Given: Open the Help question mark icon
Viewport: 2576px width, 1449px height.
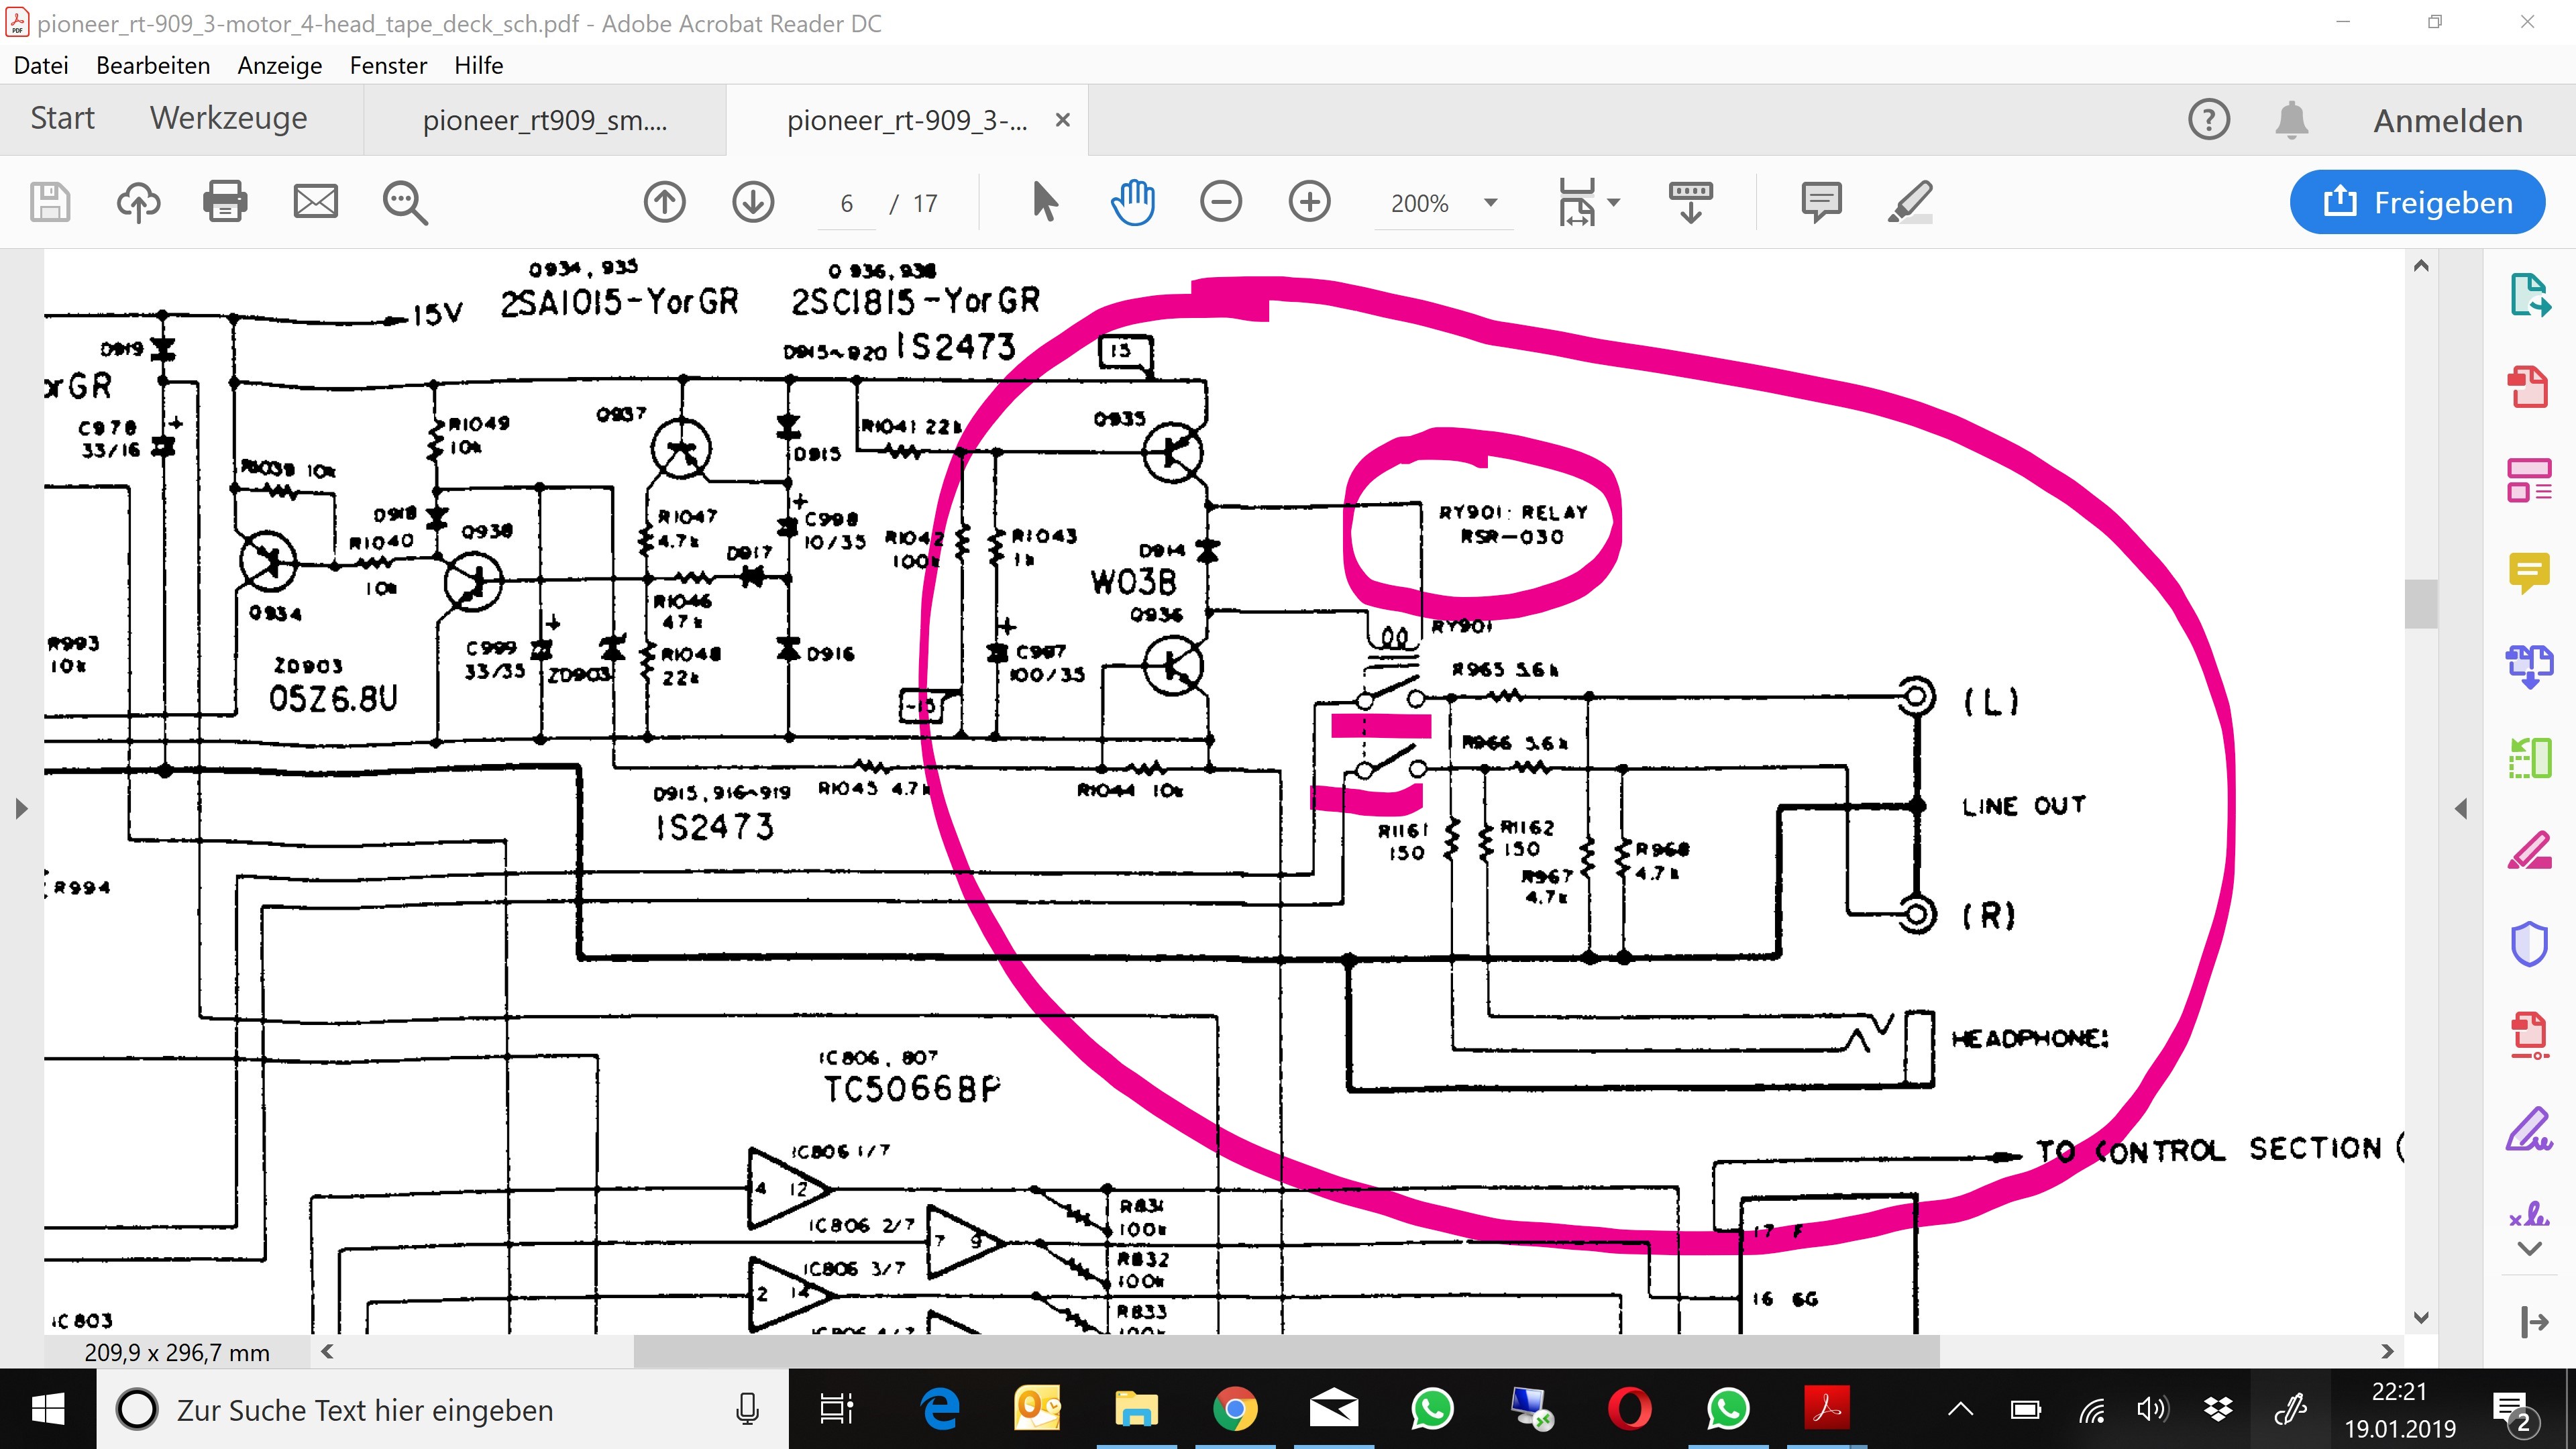Looking at the screenshot, I should coord(2209,120).
